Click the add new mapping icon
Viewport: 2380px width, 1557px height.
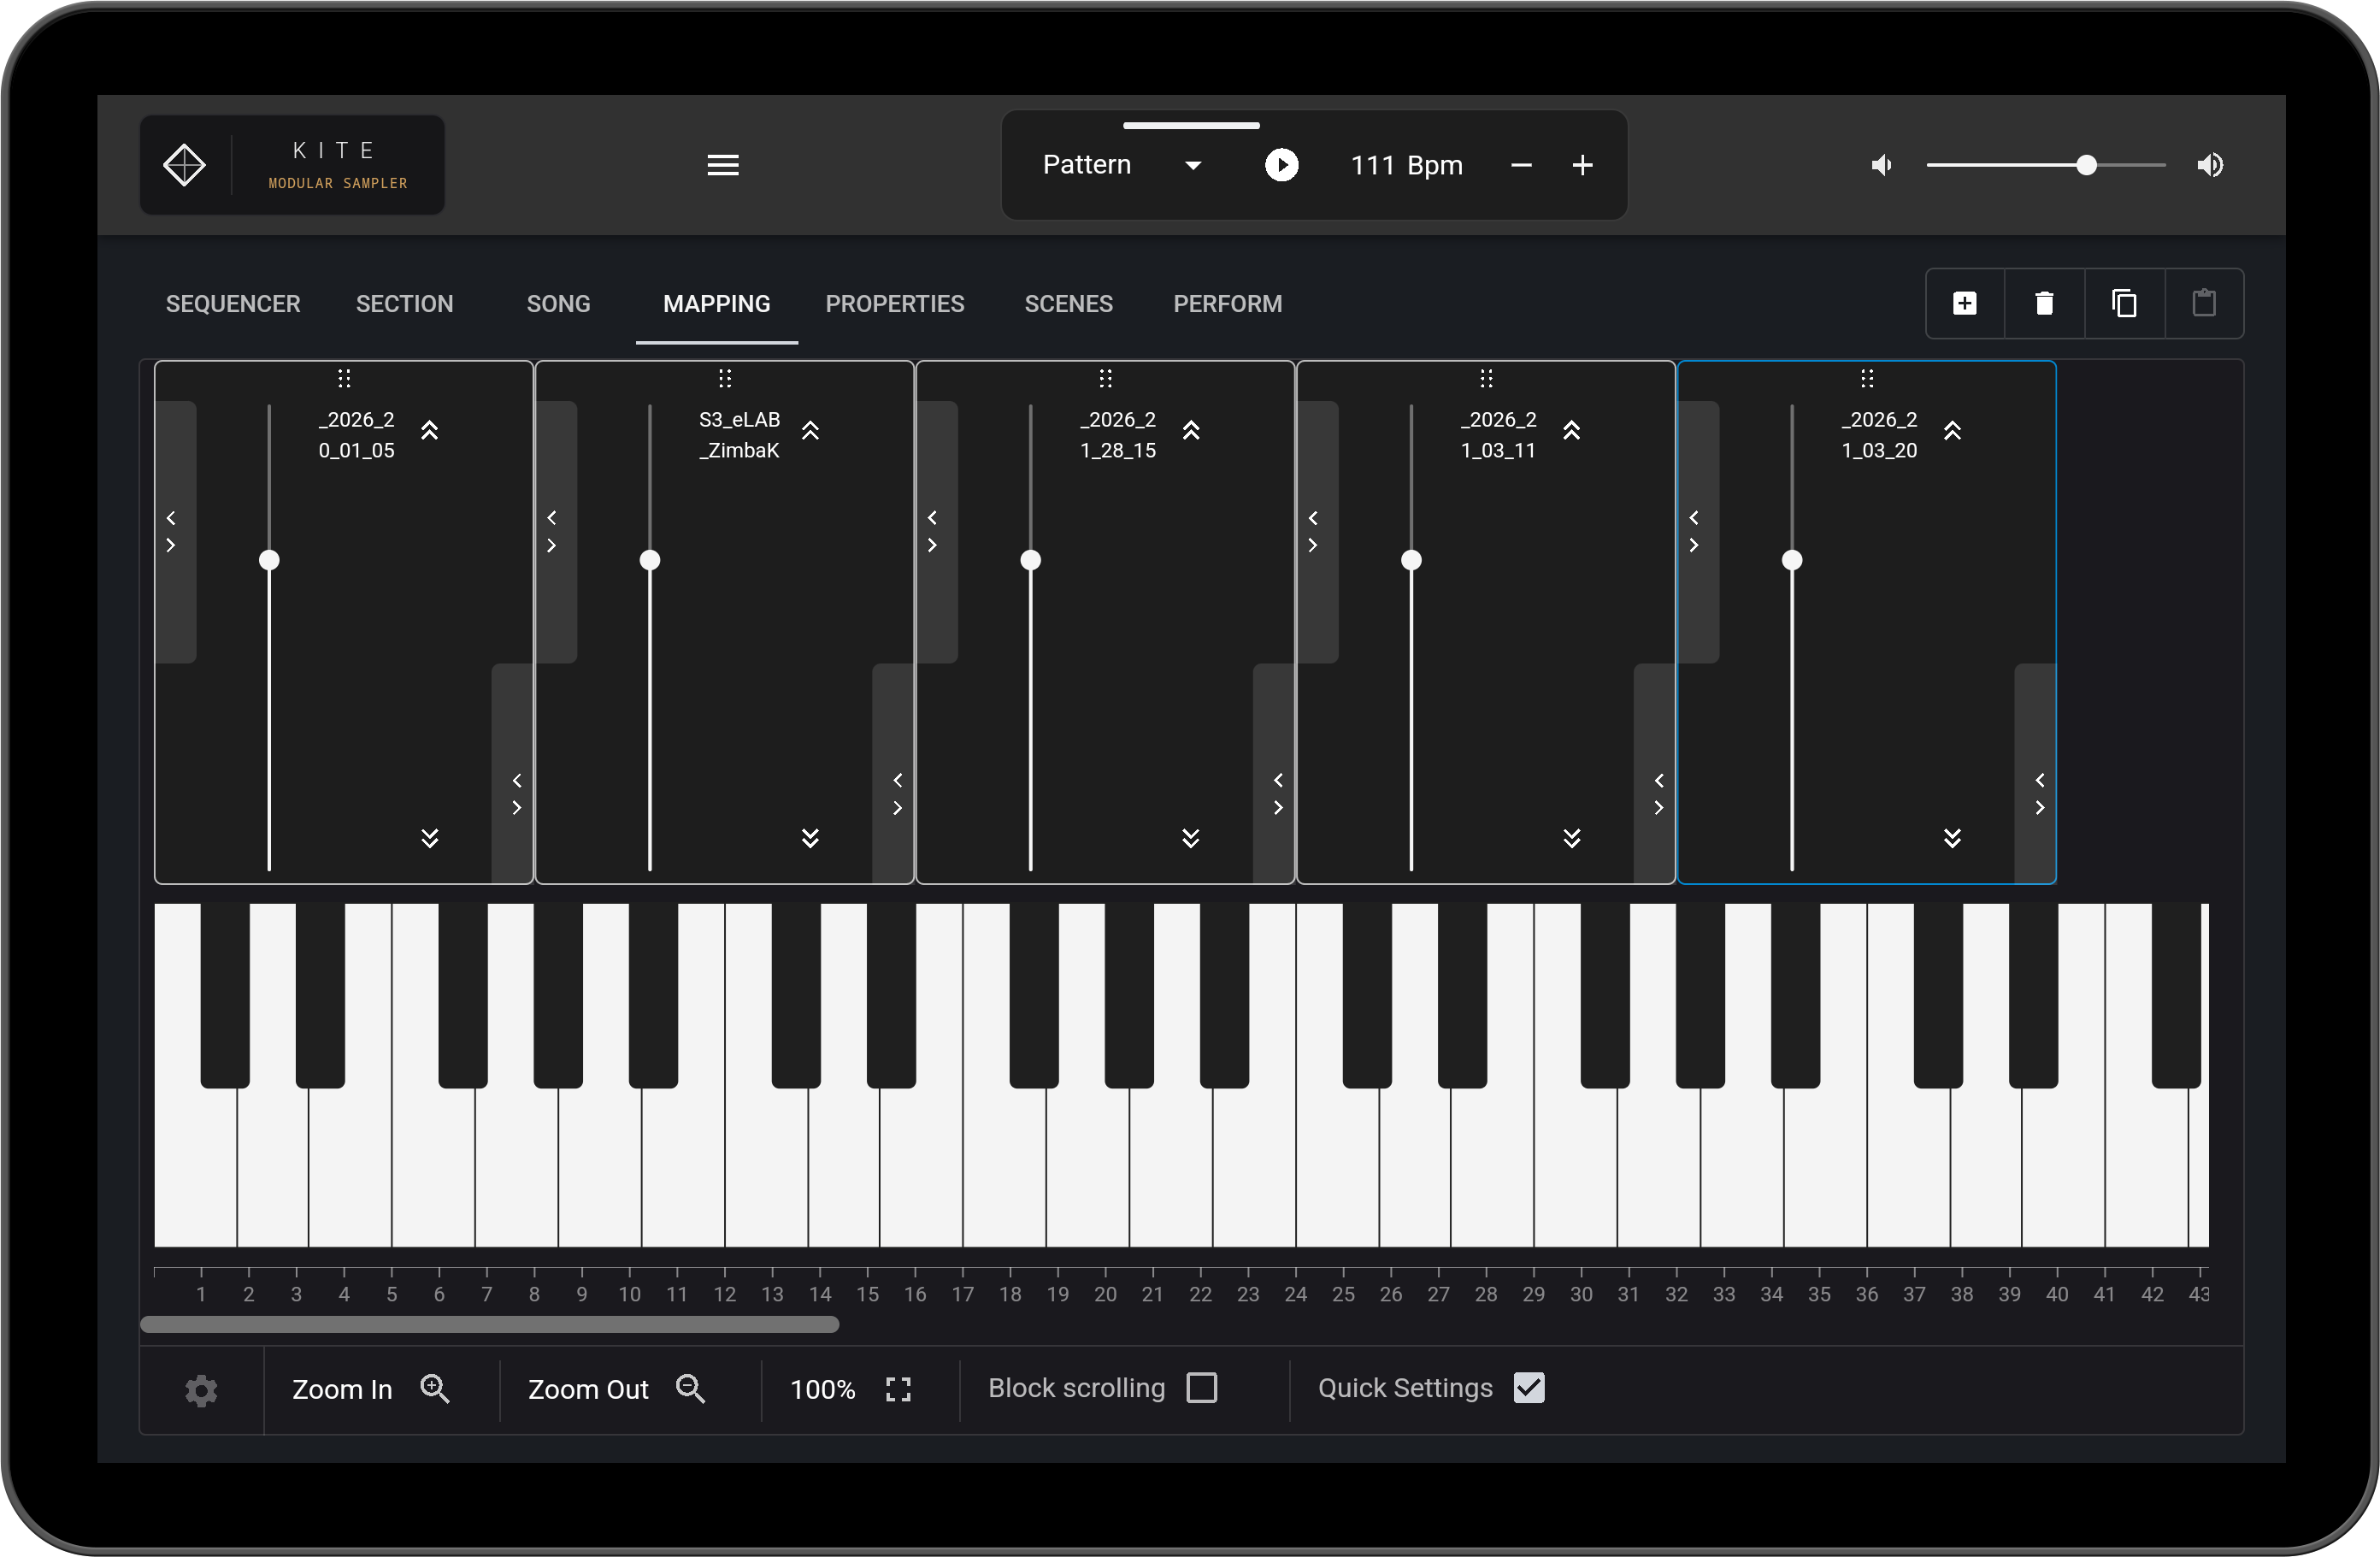(x=1964, y=303)
